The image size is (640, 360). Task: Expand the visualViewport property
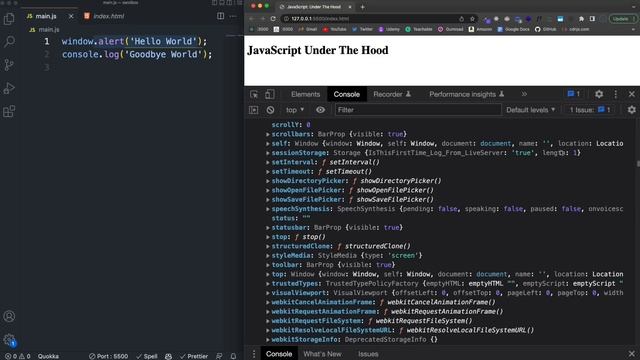[x=268, y=293]
